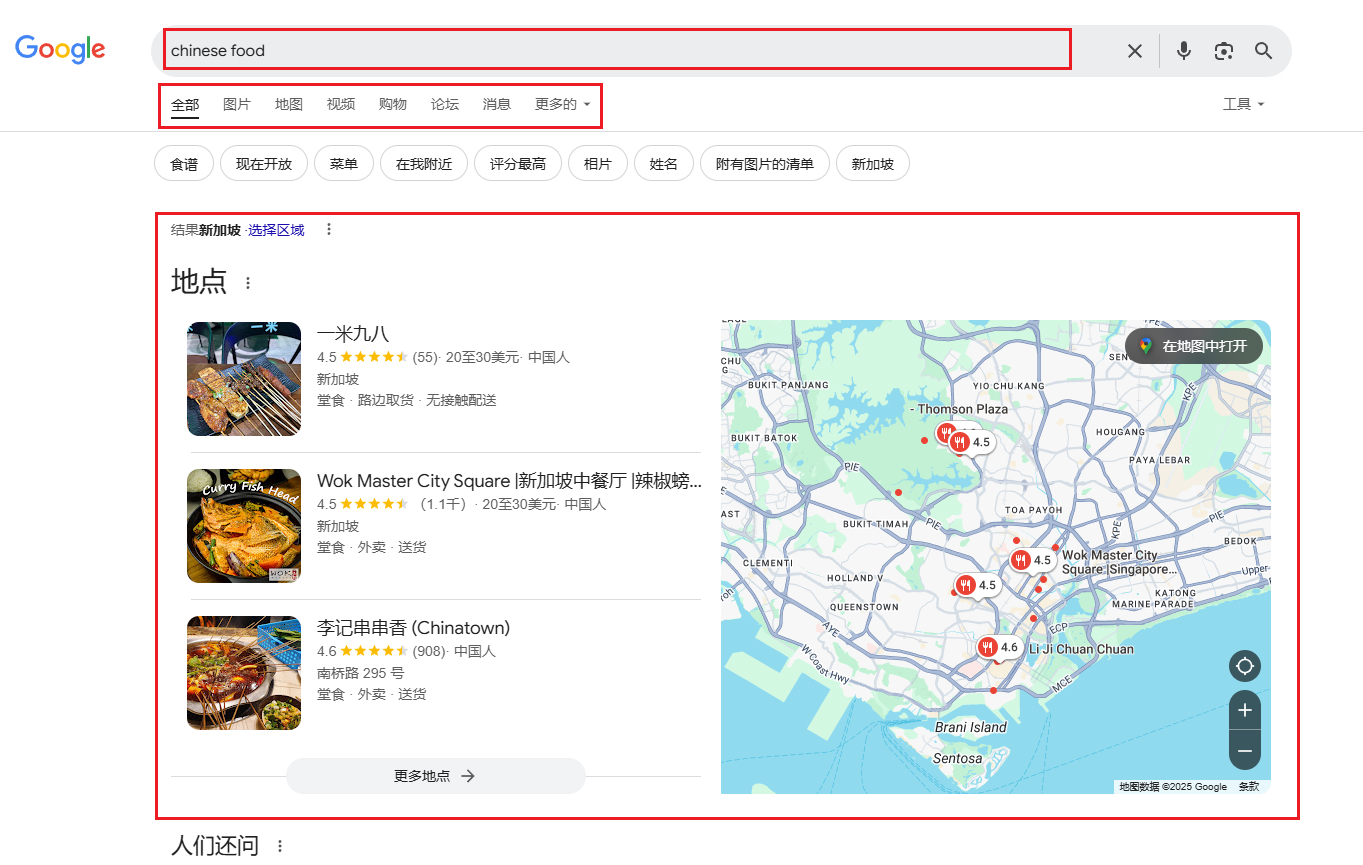Open the Wok Master City Square listing
This screenshot has height=865, width=1363.
509,481
